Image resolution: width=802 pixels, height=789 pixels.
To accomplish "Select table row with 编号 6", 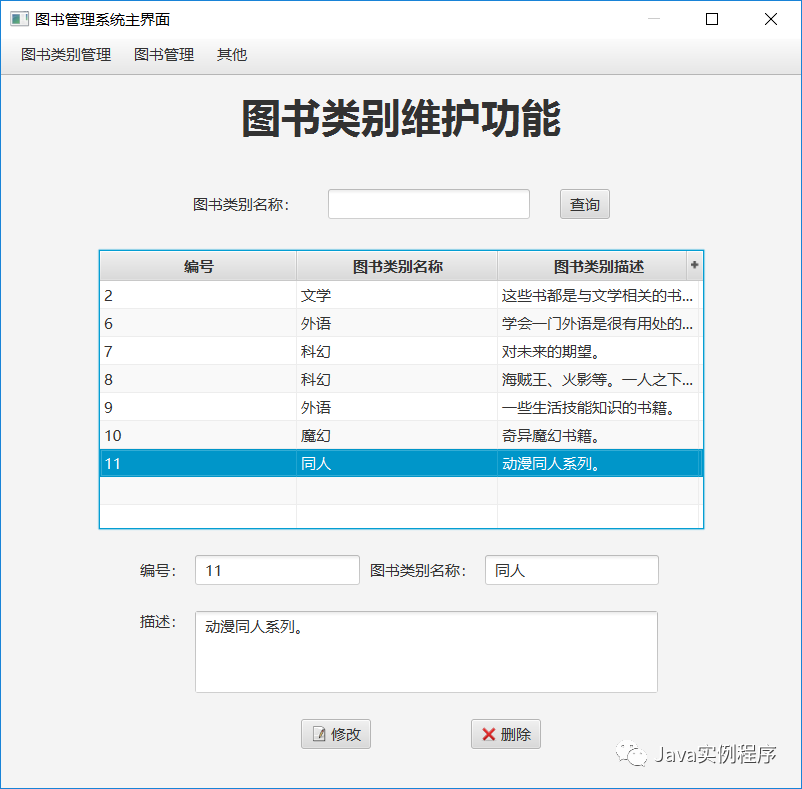I will tap(402, 323).
